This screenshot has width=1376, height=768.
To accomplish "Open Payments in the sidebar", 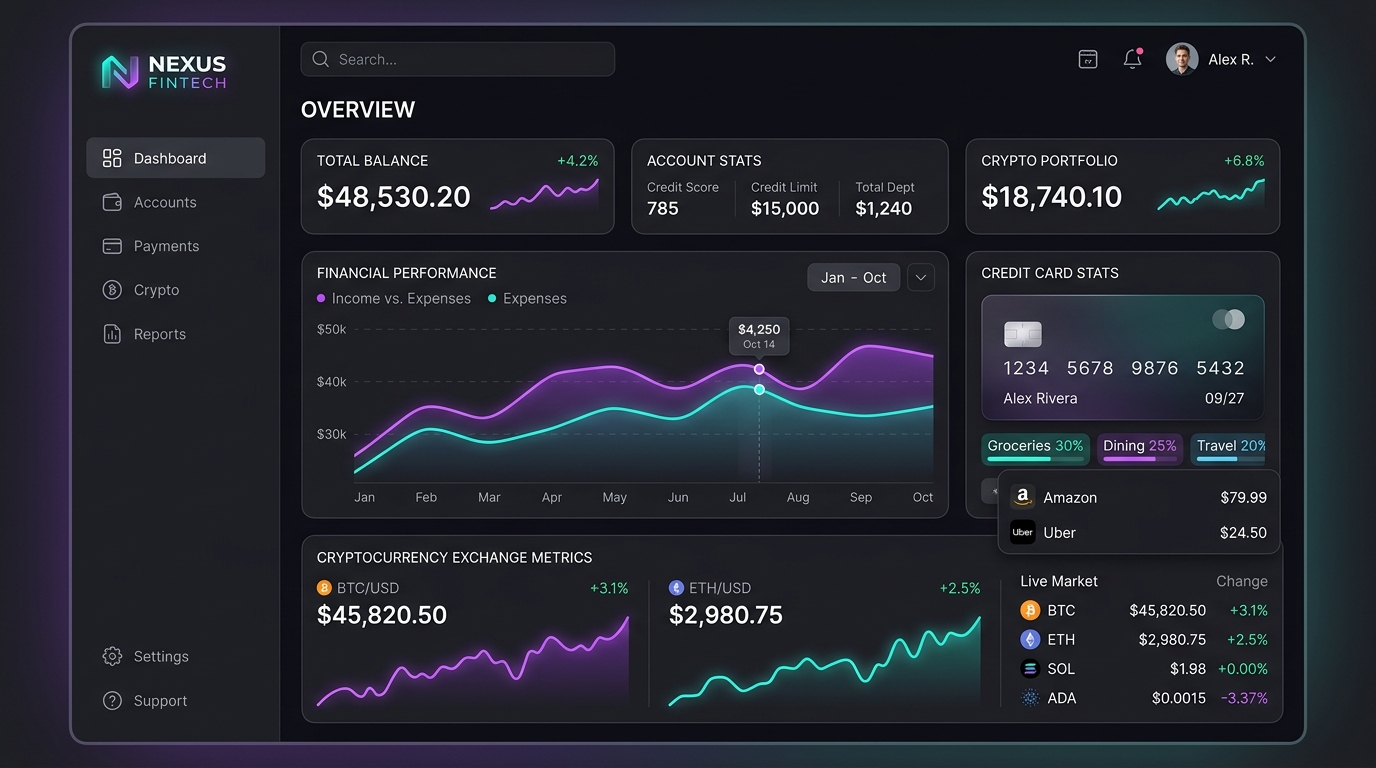I will tap(176, 246).
